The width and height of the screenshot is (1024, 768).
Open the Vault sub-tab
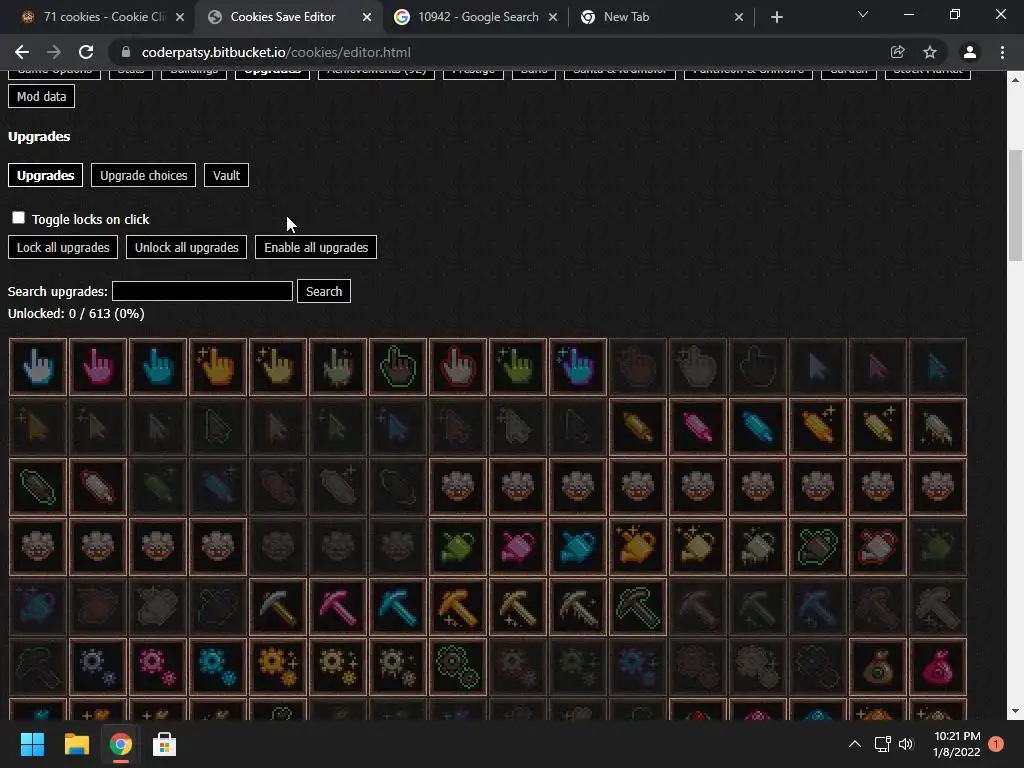226,175
